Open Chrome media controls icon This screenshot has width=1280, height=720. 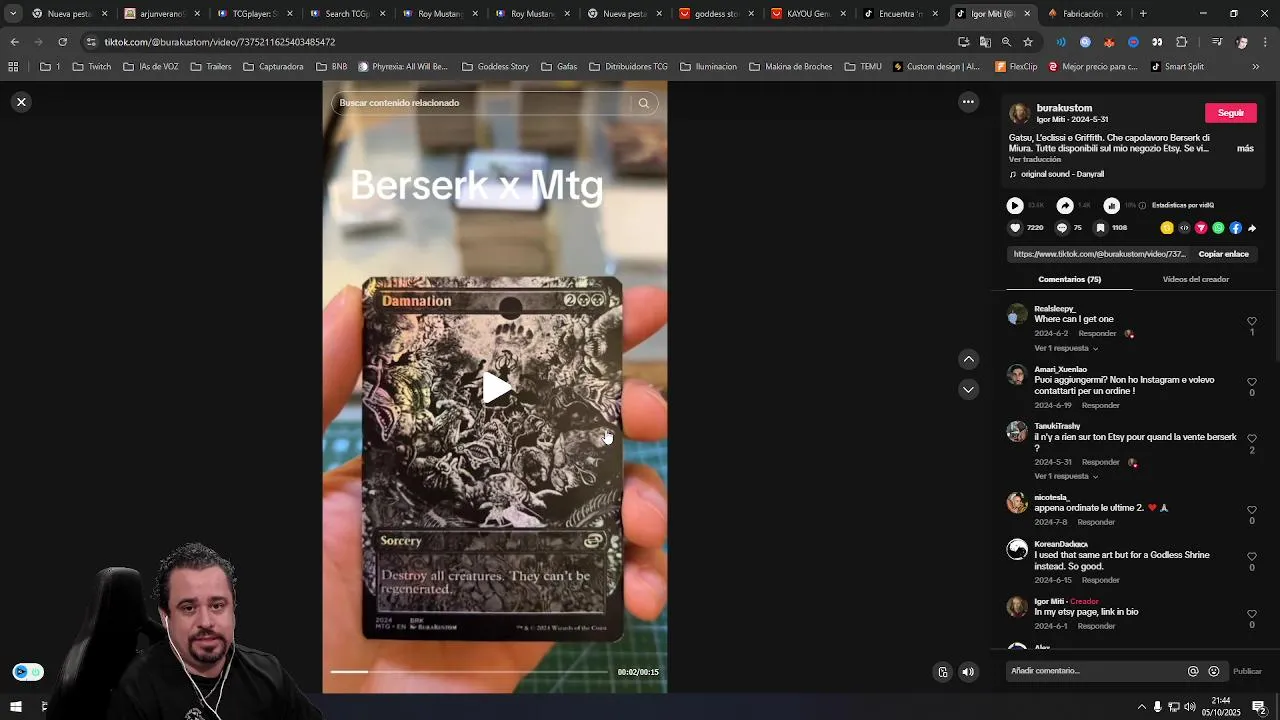1217,42
